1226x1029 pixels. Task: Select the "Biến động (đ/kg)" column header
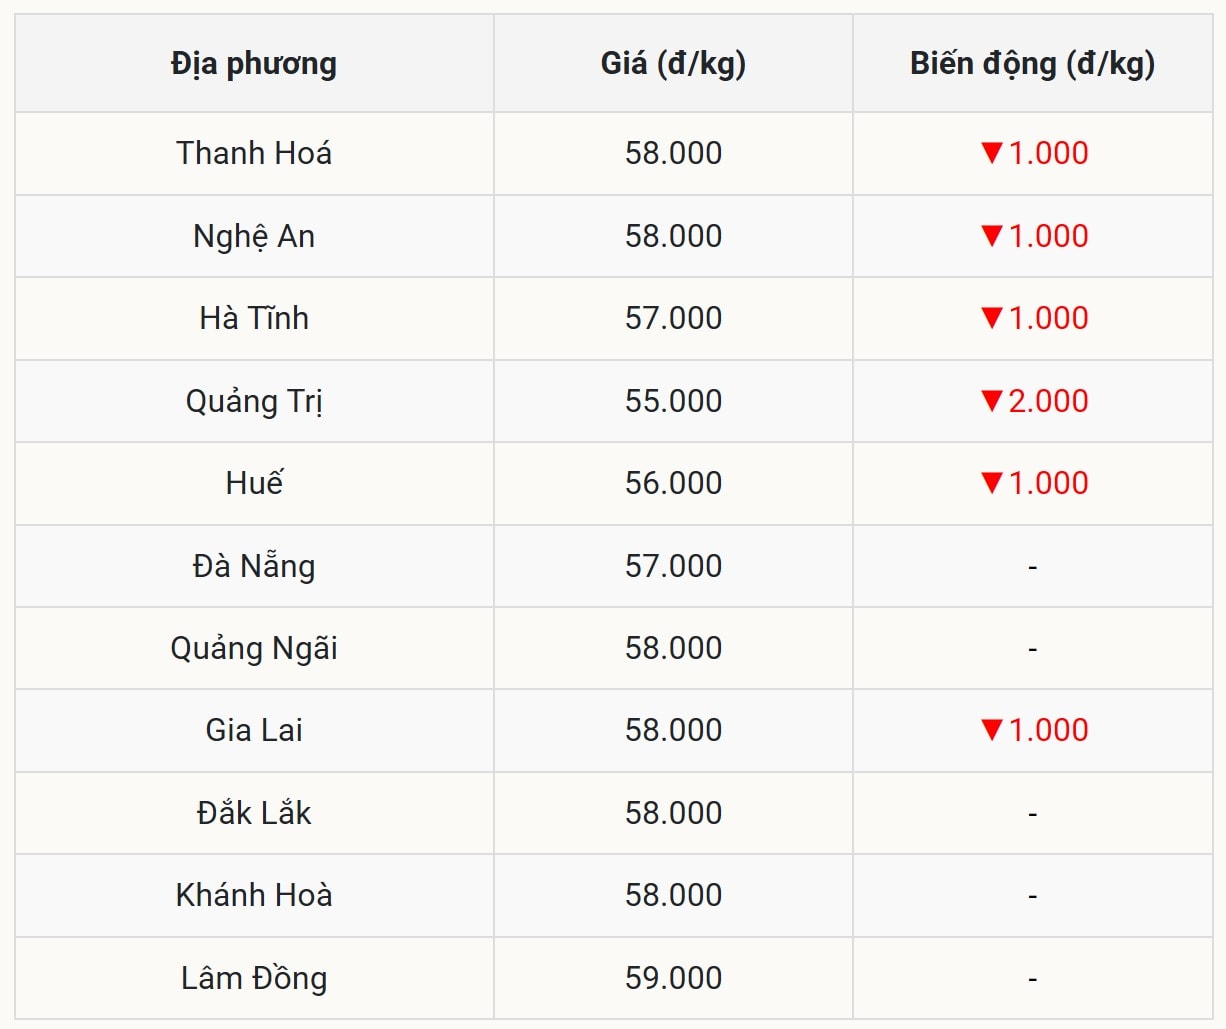[x=1032, y=64]
